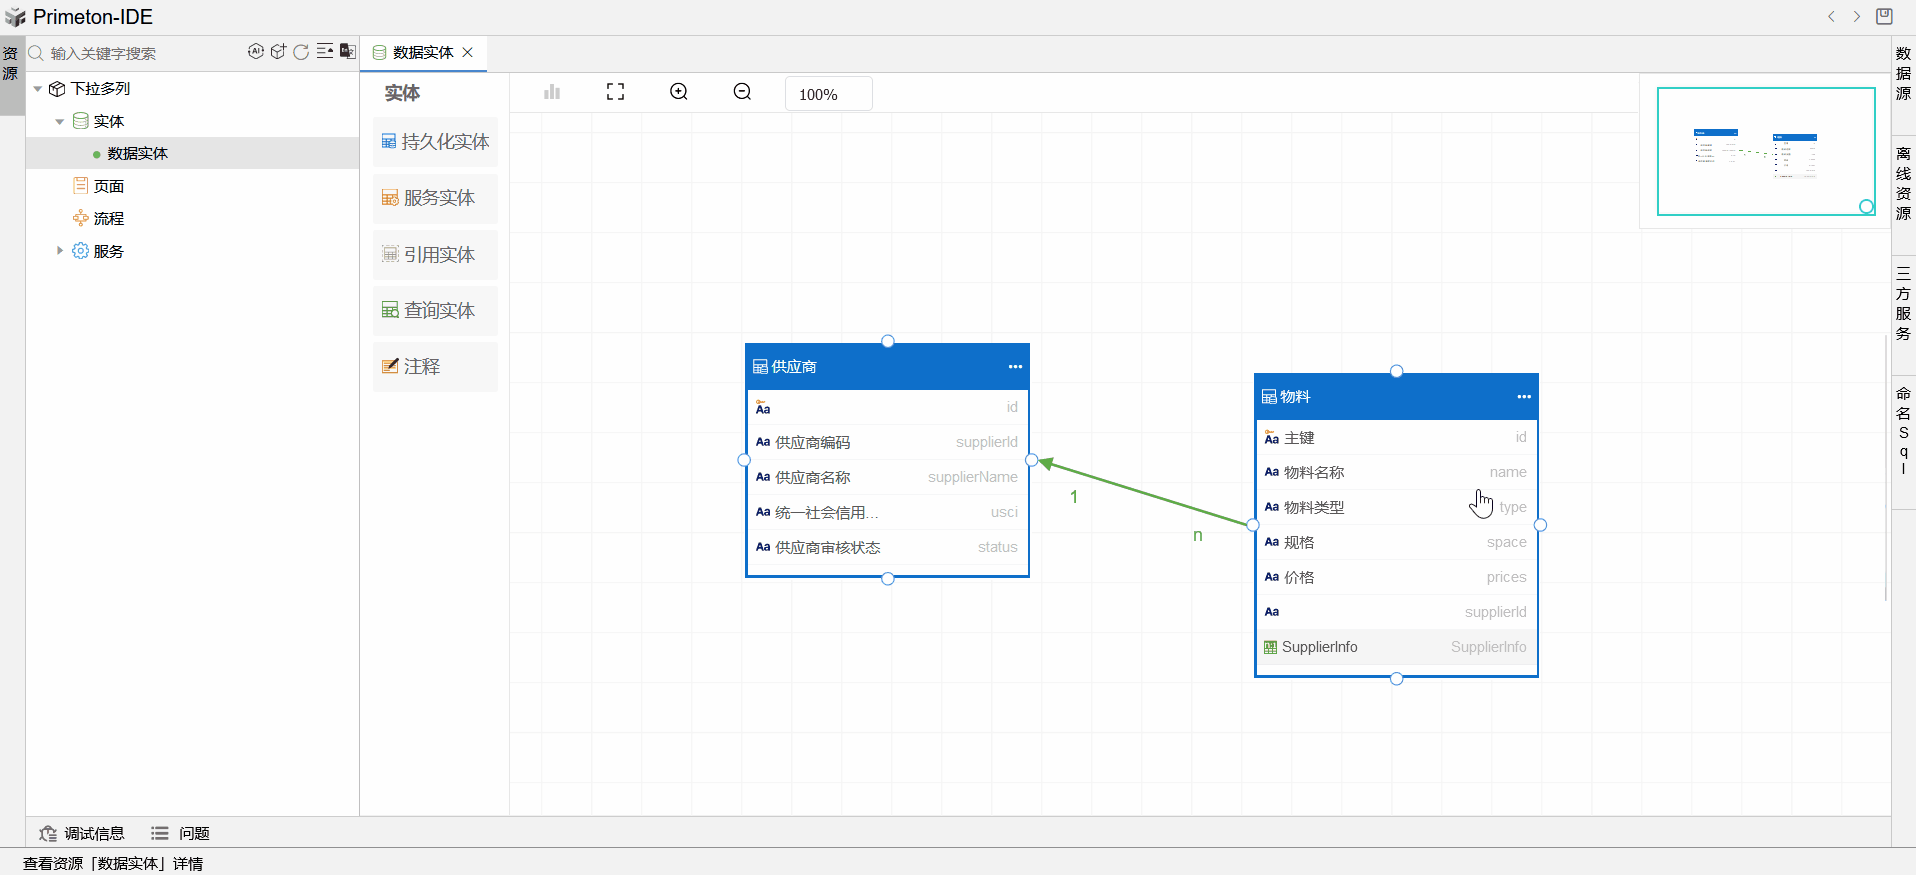
Task: Click the AI assistant icon in resource toolbar
Action: [x=256, y=52]
